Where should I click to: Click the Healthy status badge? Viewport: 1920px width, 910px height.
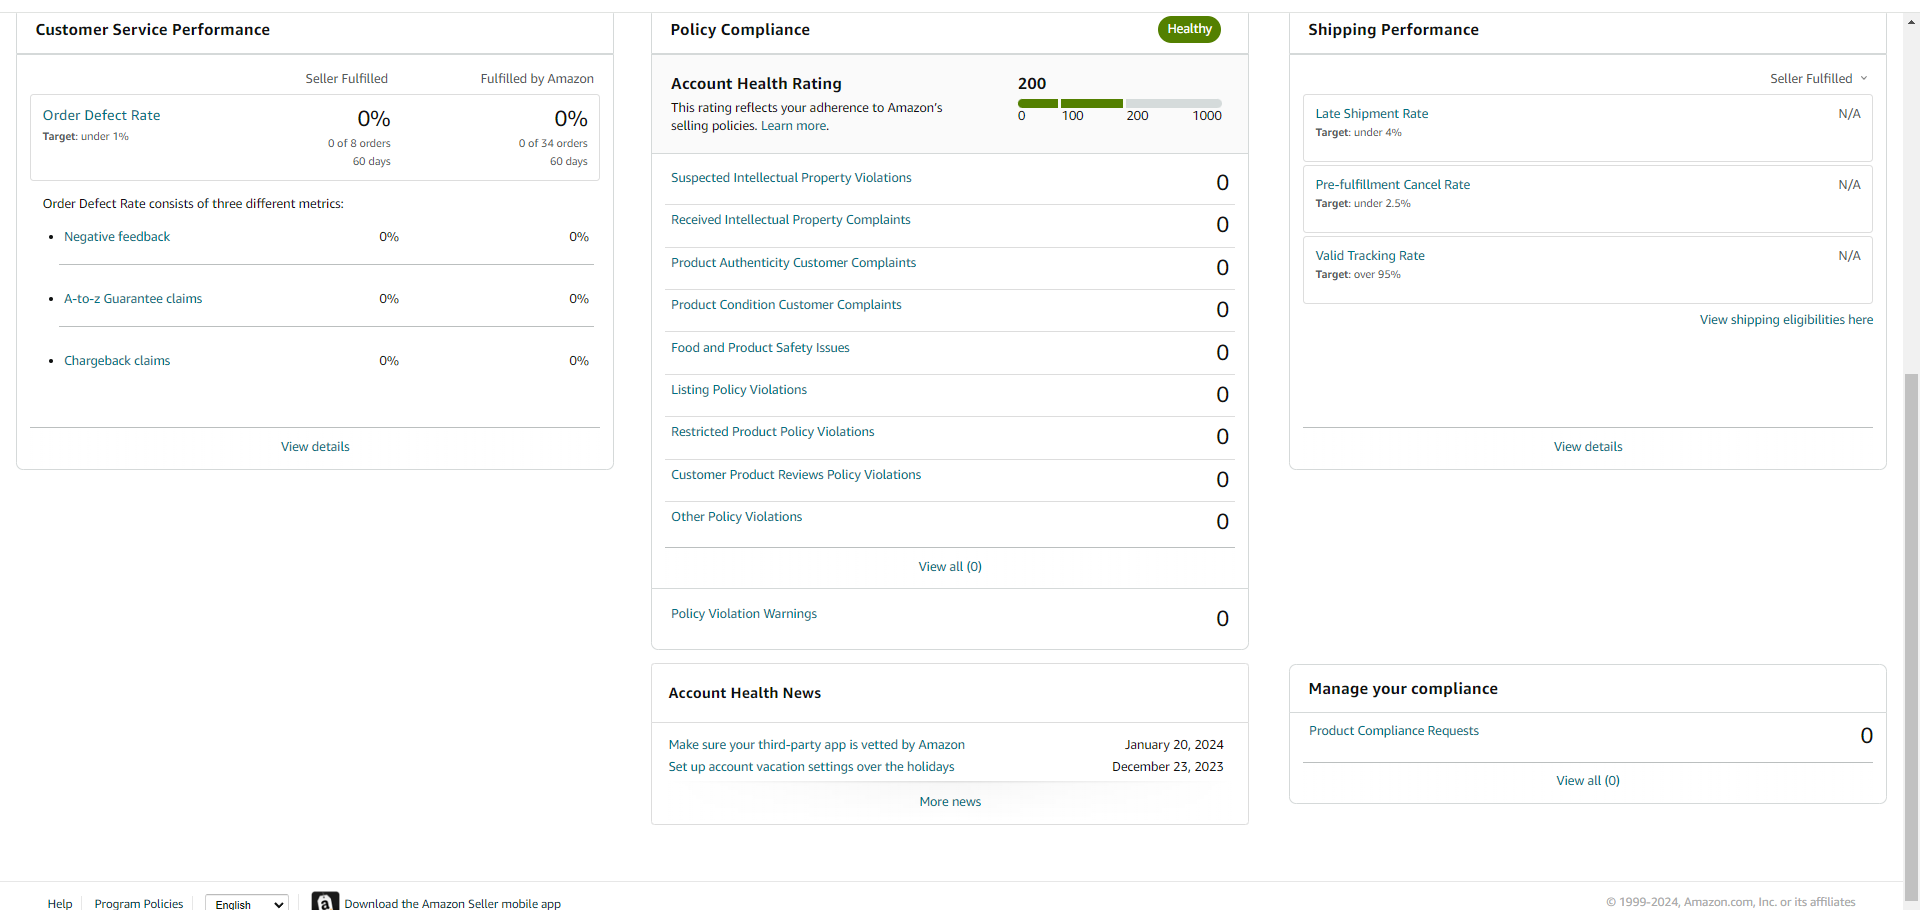1189,29
